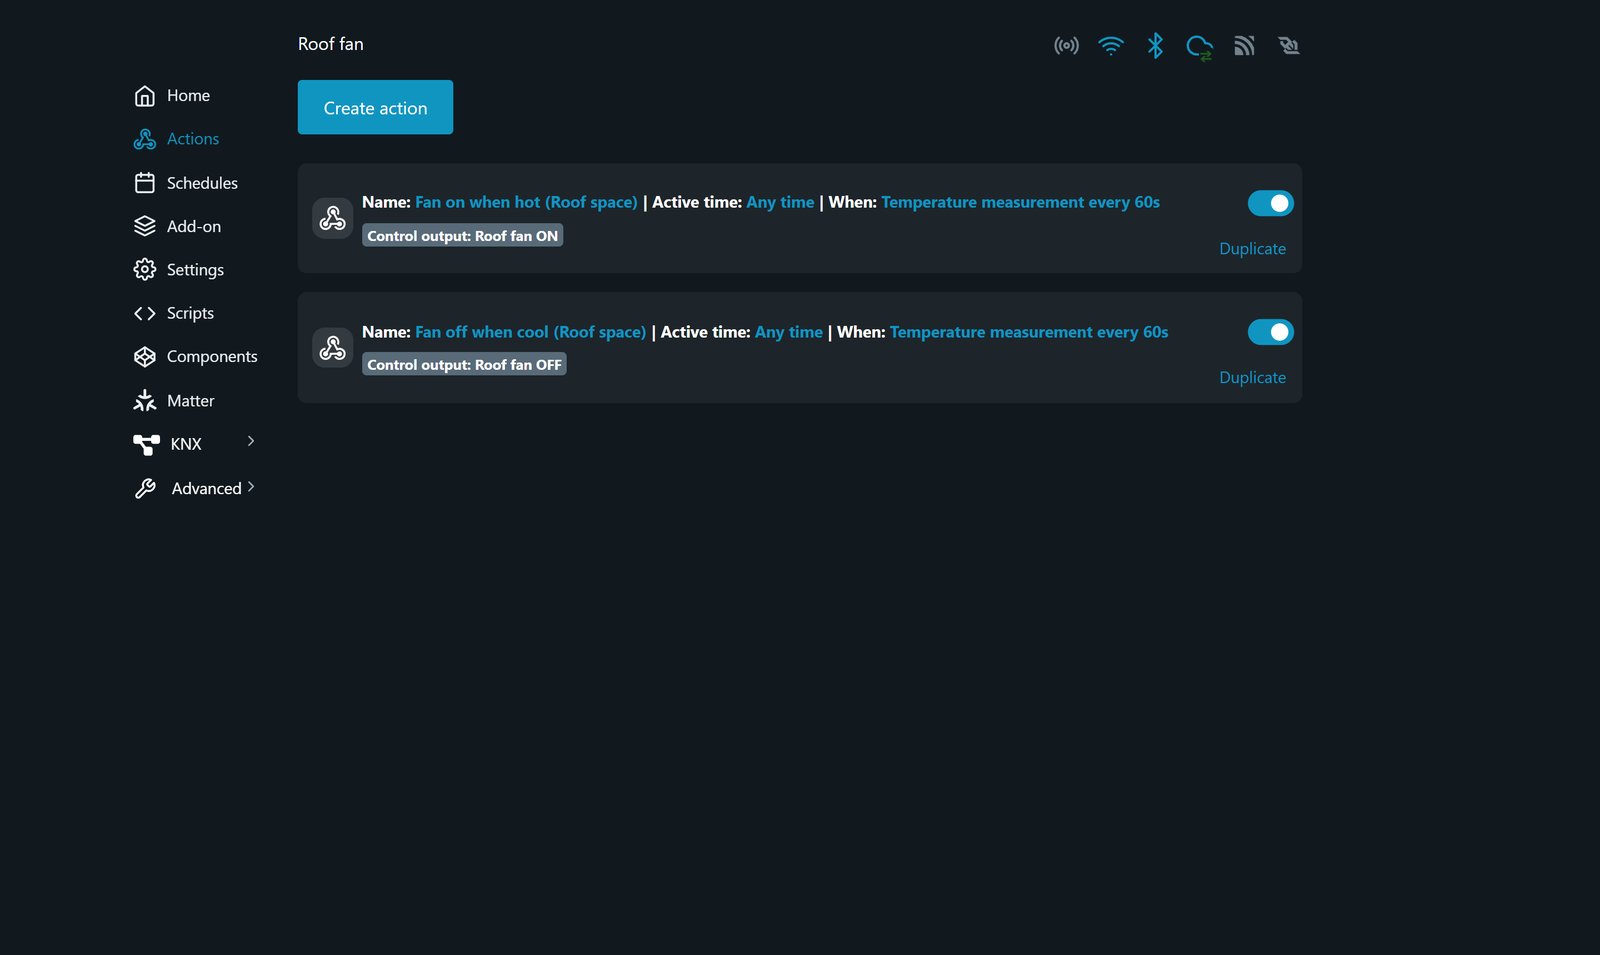Click the Advanced wrench icon

tap(145, 488)
